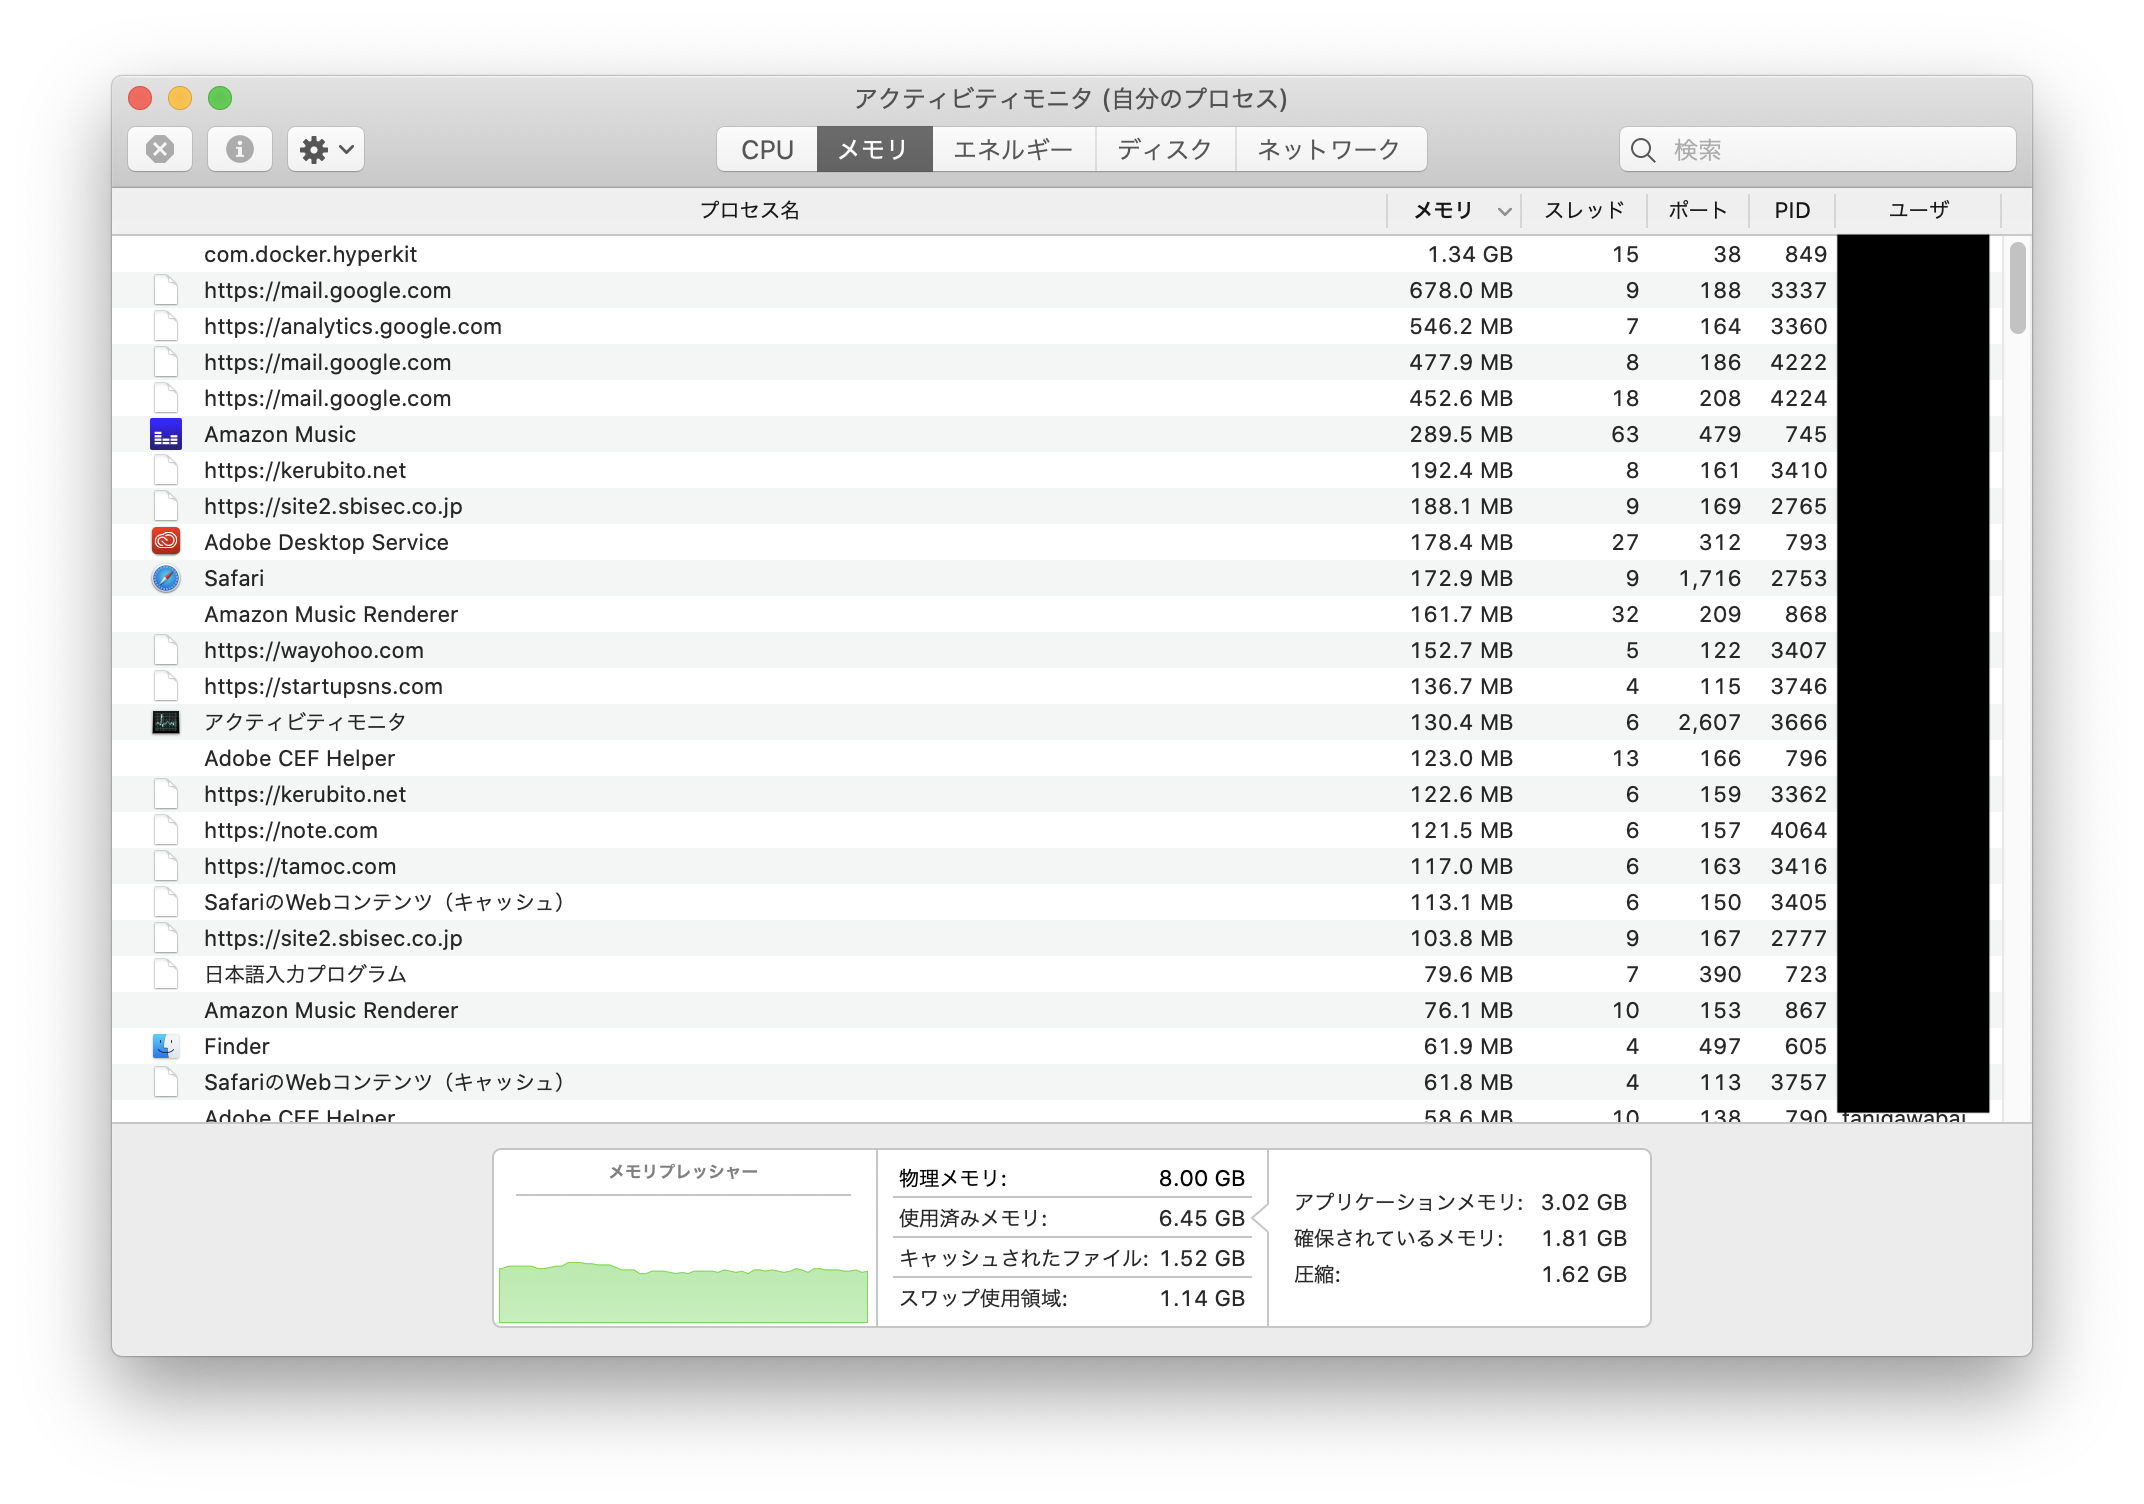Click the 物理メモリ 8.00 GB entry
The height and width of the screenshot is (1504, 2144).
1072,1178
